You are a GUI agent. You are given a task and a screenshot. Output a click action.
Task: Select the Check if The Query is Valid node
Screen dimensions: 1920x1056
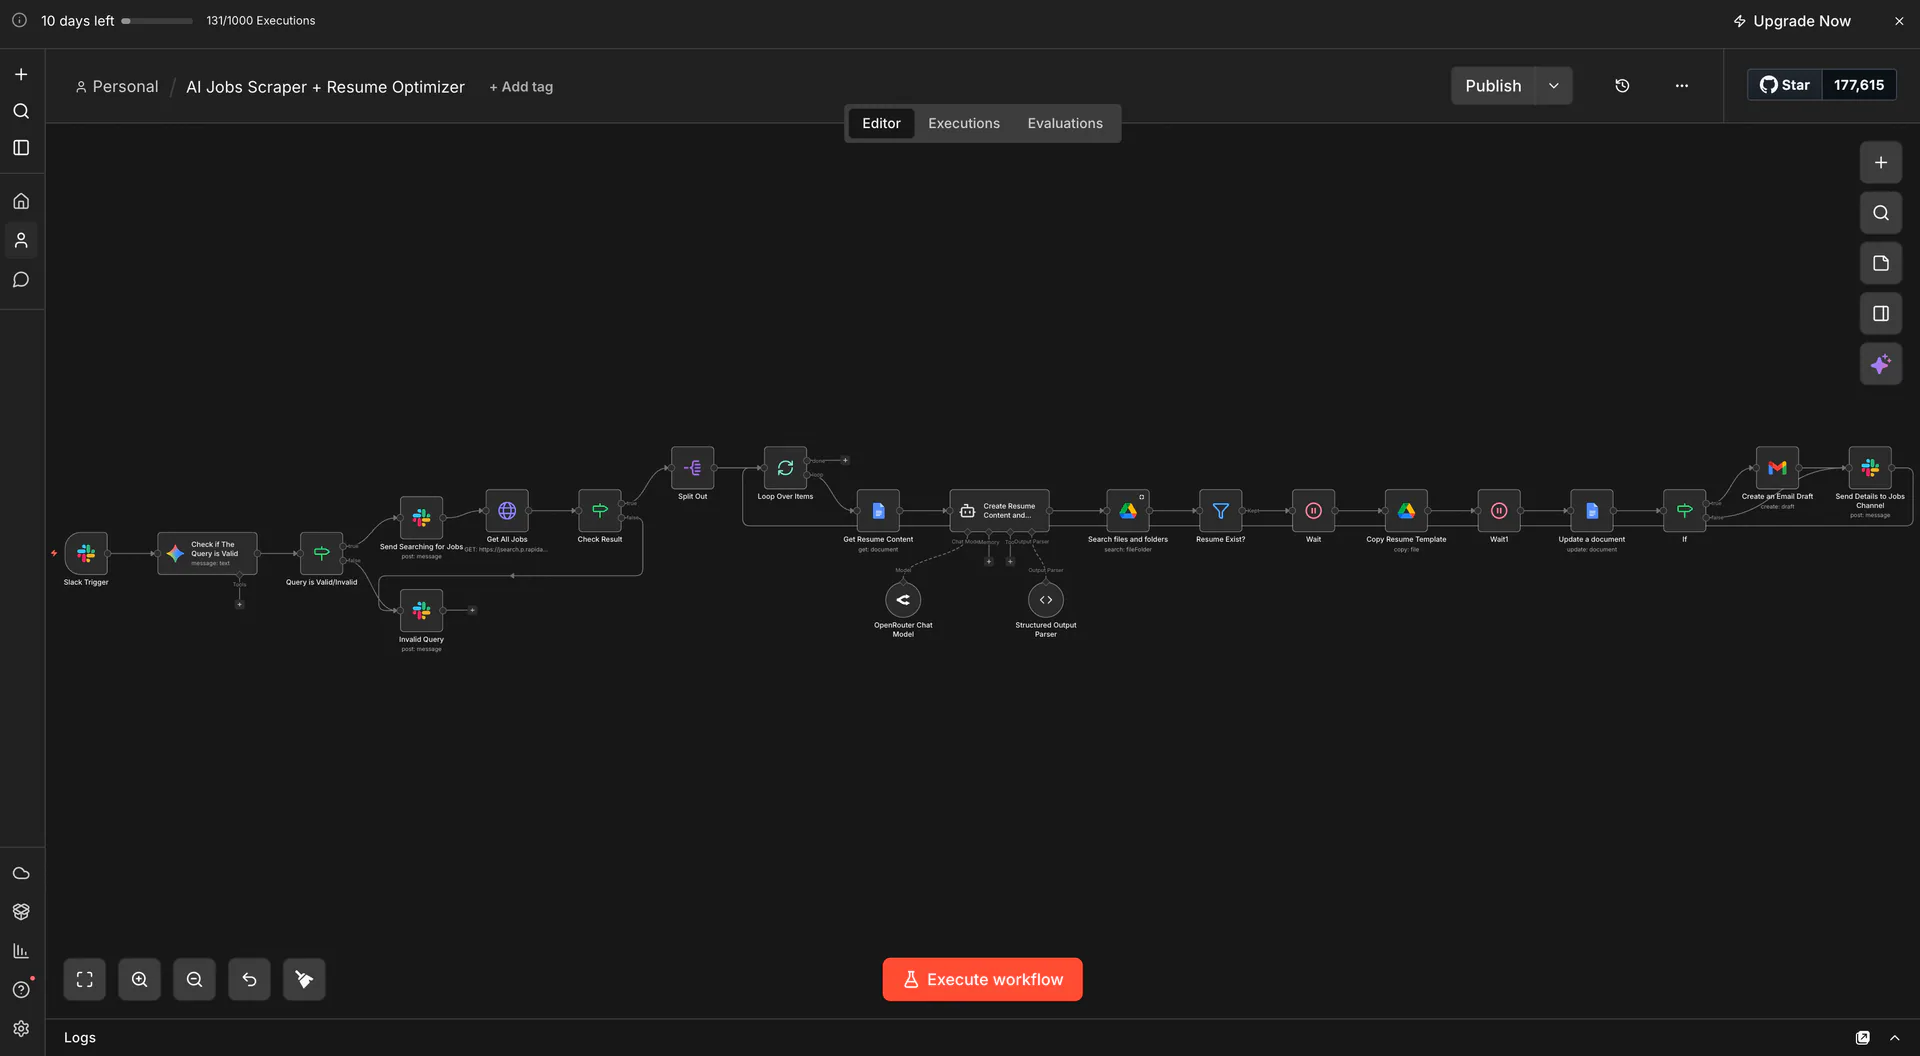[207, 553]
